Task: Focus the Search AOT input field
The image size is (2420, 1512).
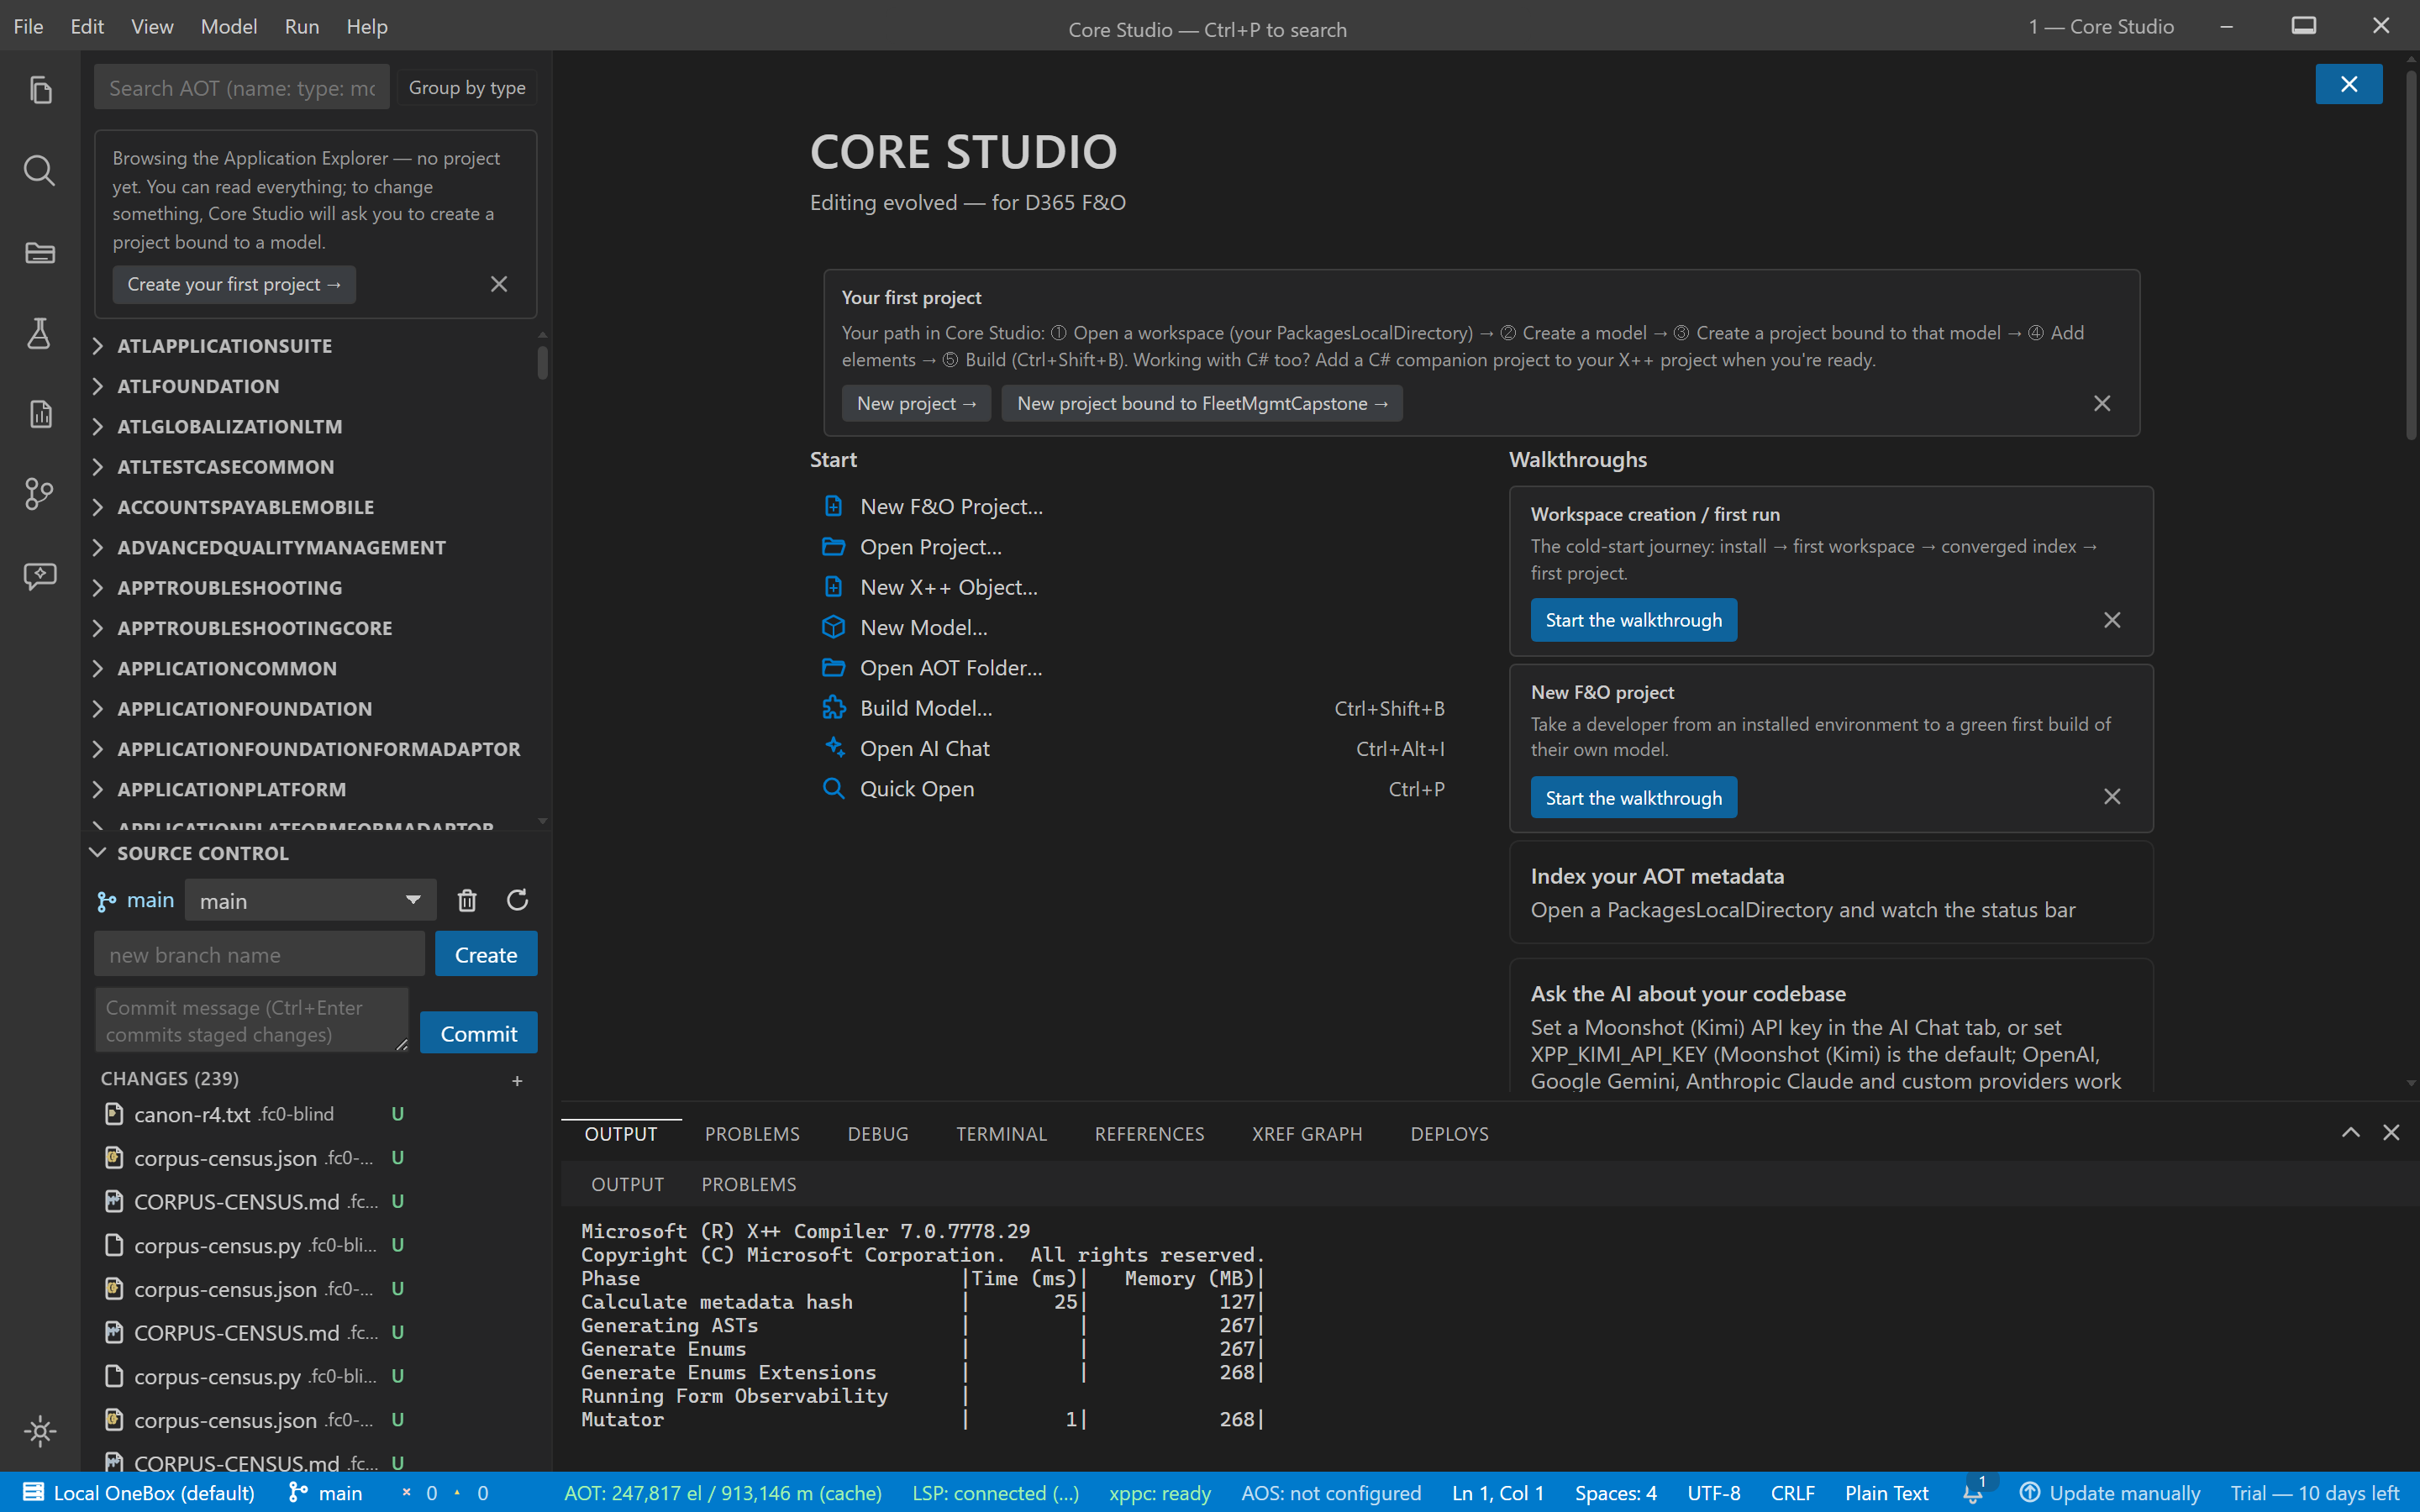Action: pos(242,88)
